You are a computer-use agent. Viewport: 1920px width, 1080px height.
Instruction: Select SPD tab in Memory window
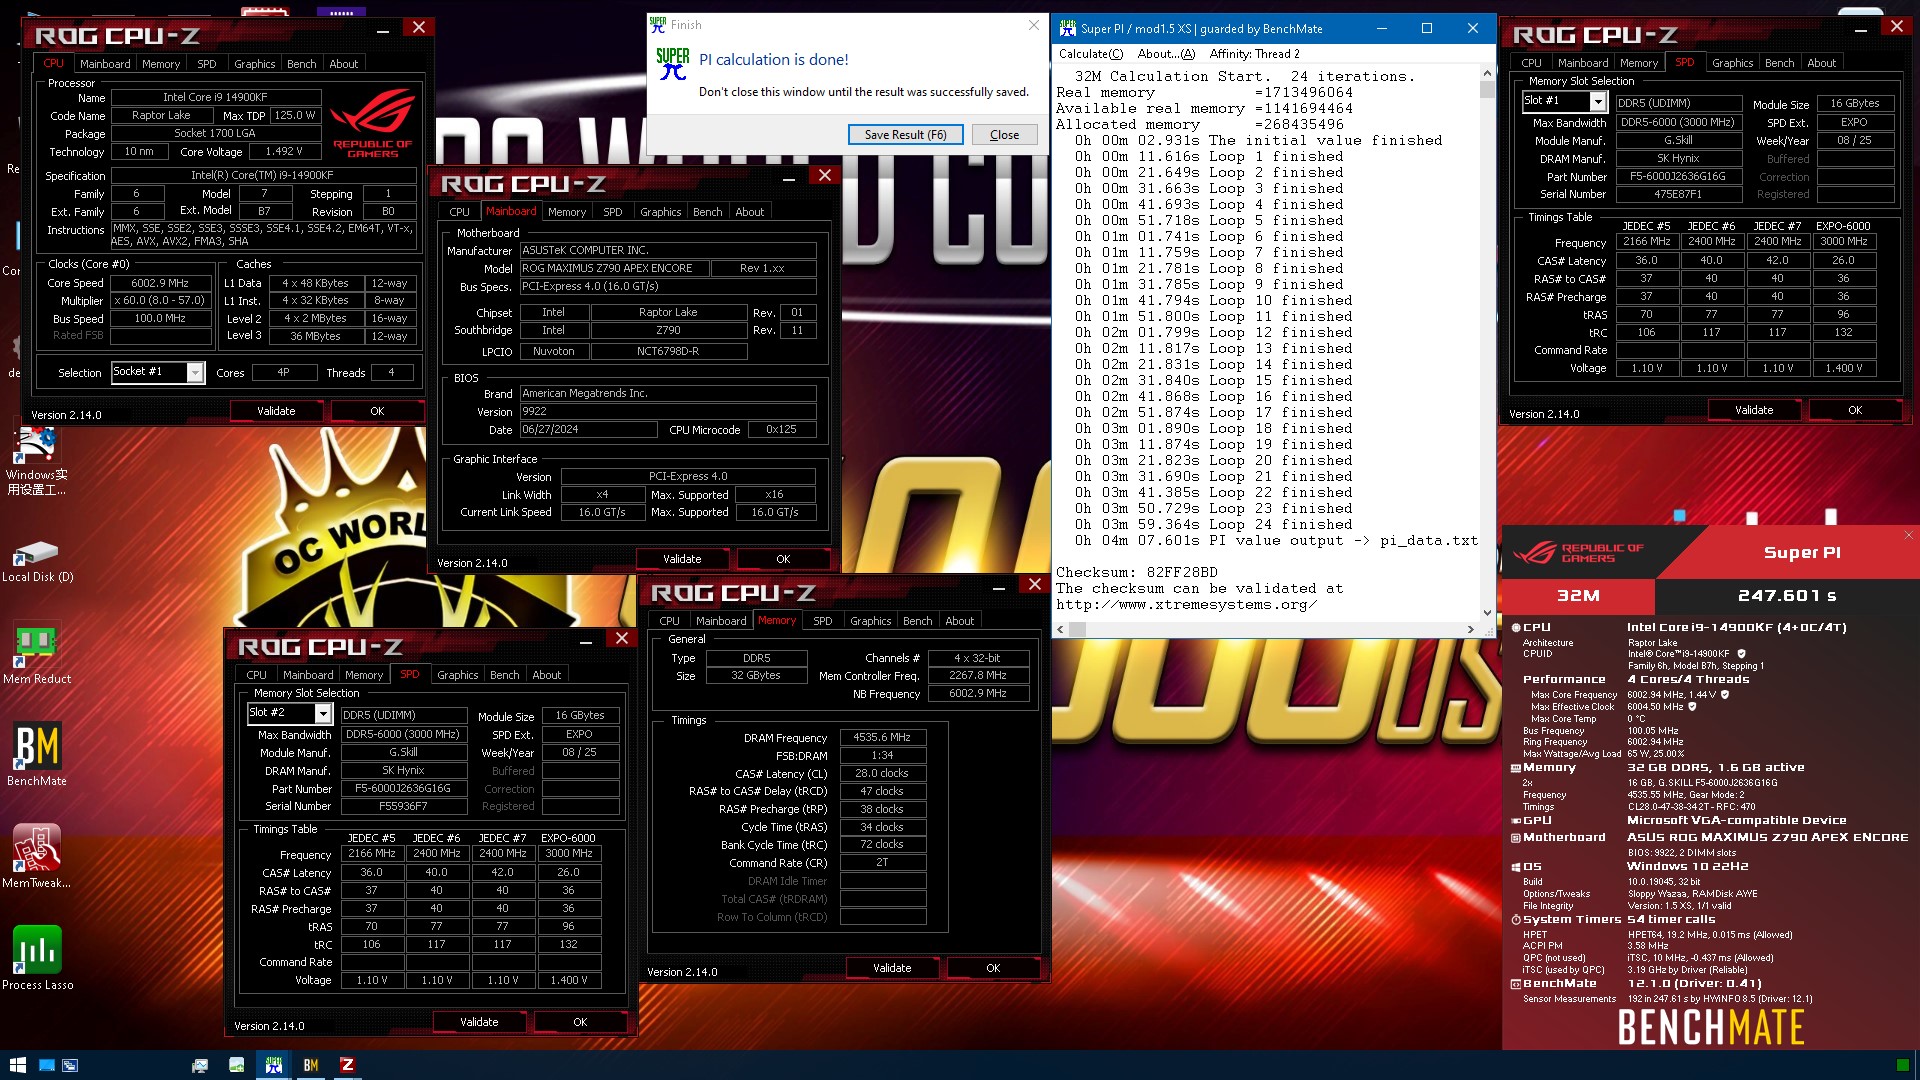tap(822, 621)
